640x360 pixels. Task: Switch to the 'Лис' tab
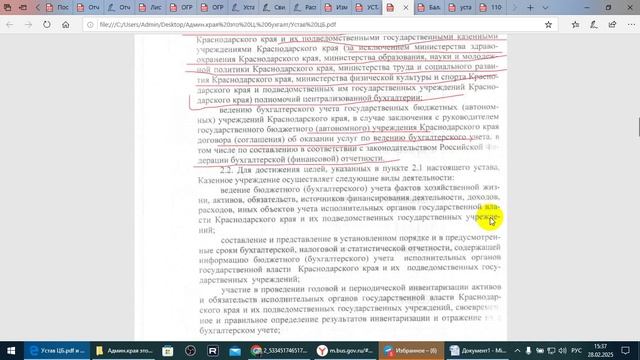coord(151,7)
